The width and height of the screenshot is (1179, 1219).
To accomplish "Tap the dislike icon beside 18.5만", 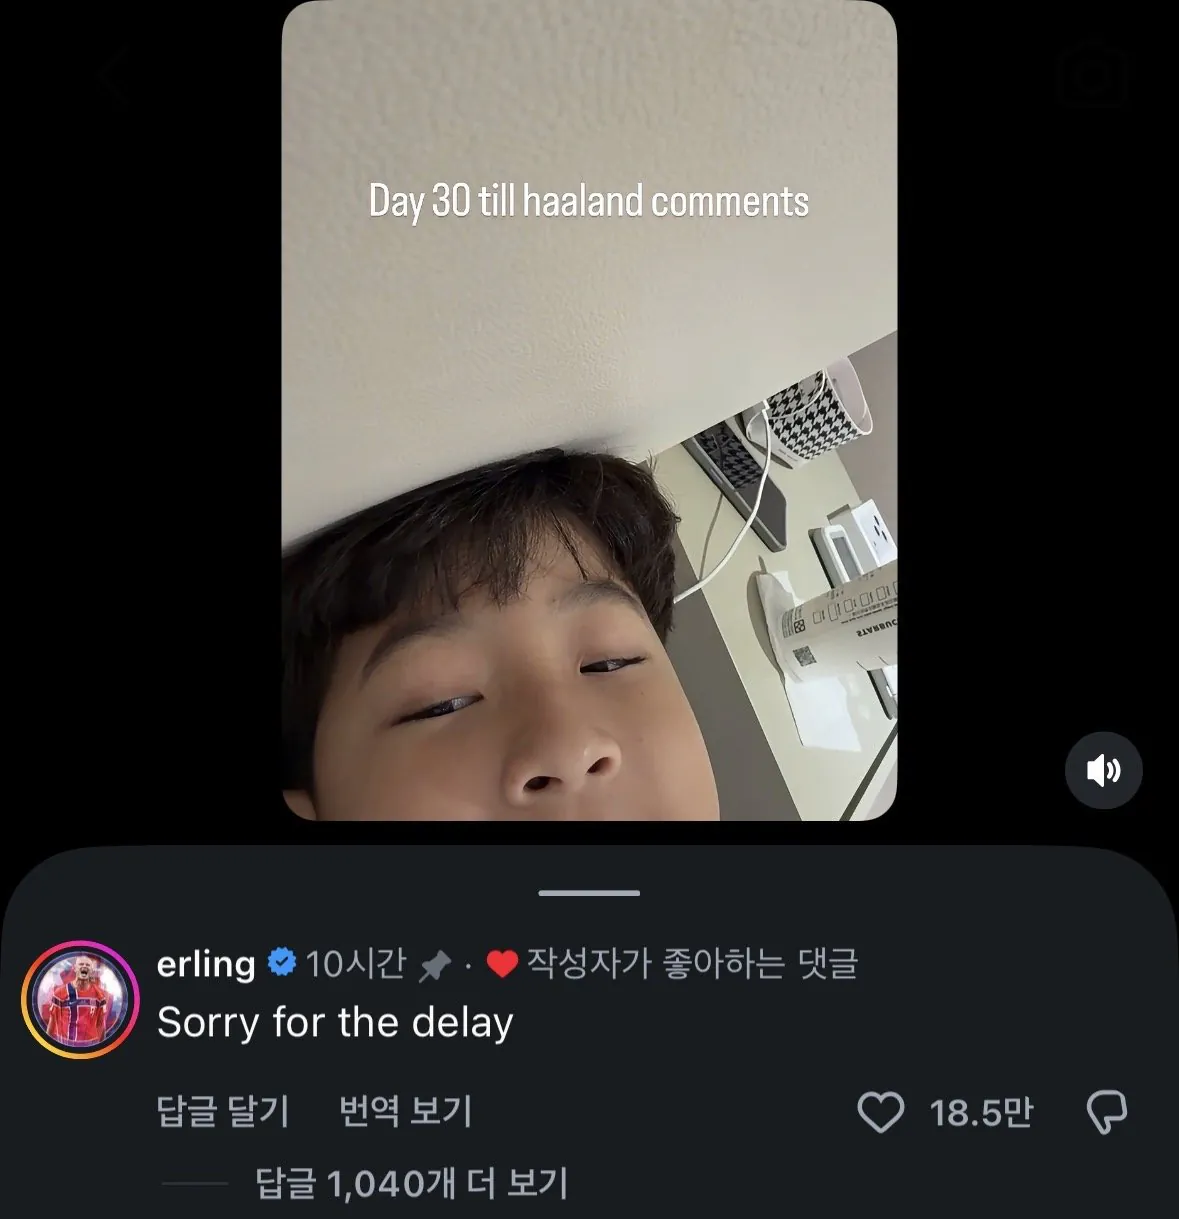I will [1106, 1112].
